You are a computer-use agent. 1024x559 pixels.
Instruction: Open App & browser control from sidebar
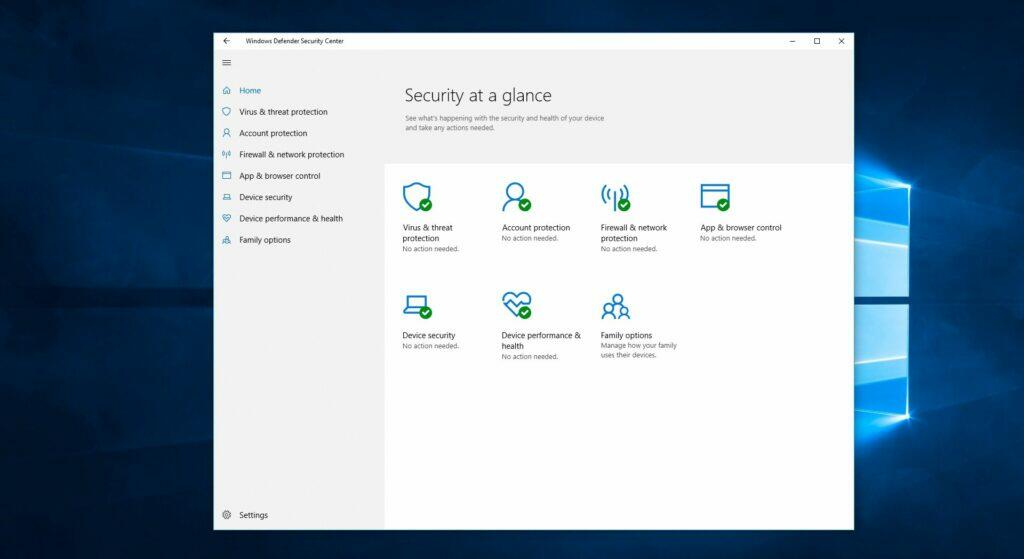coord(280,176)
